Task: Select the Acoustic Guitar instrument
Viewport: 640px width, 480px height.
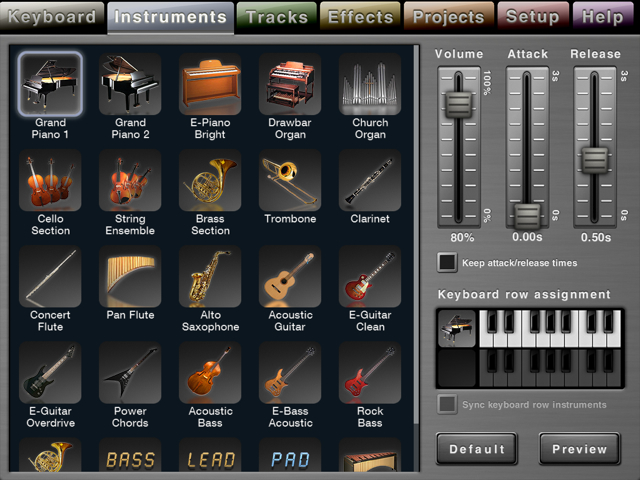Action: coord(290,277)
